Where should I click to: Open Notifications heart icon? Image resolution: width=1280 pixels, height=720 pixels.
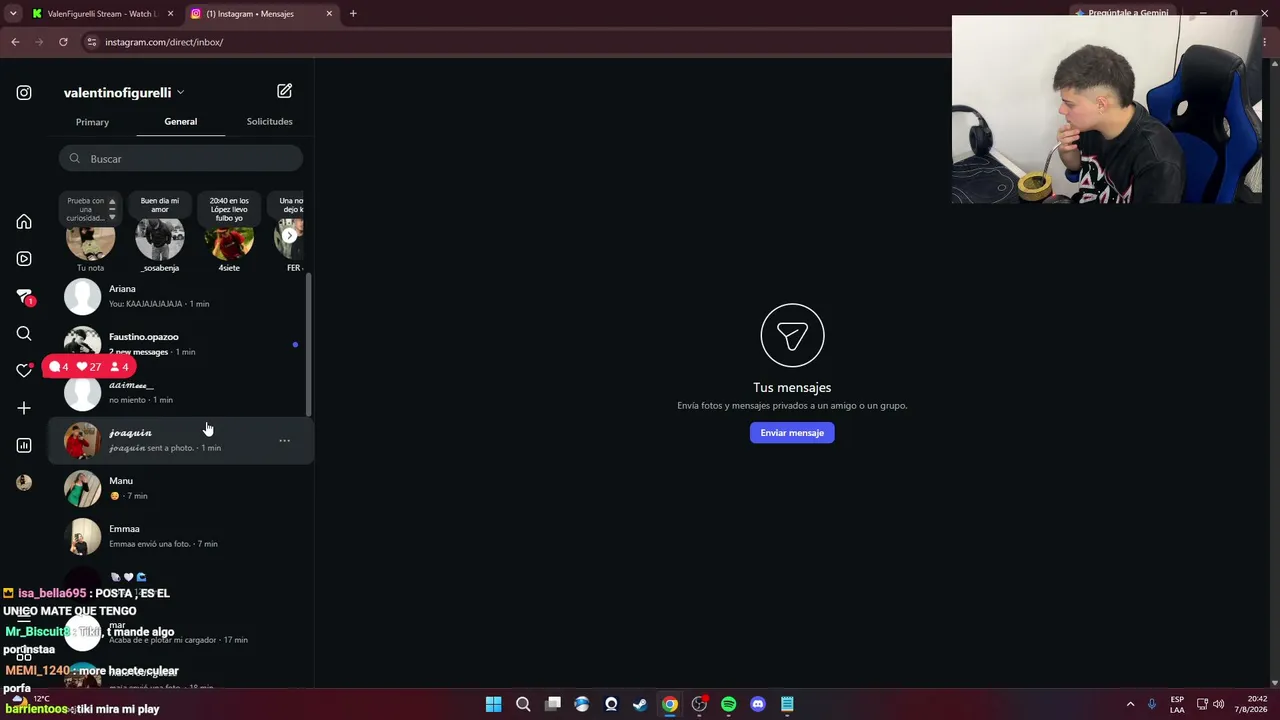point(24,371)
